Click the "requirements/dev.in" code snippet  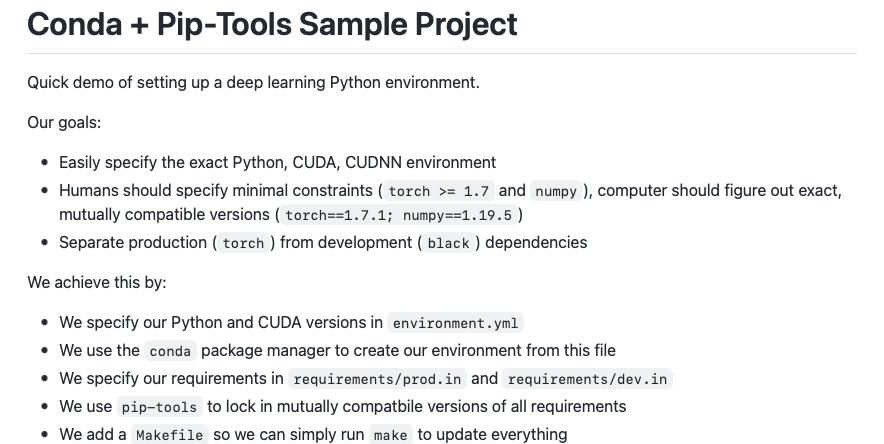coord(587,379)
